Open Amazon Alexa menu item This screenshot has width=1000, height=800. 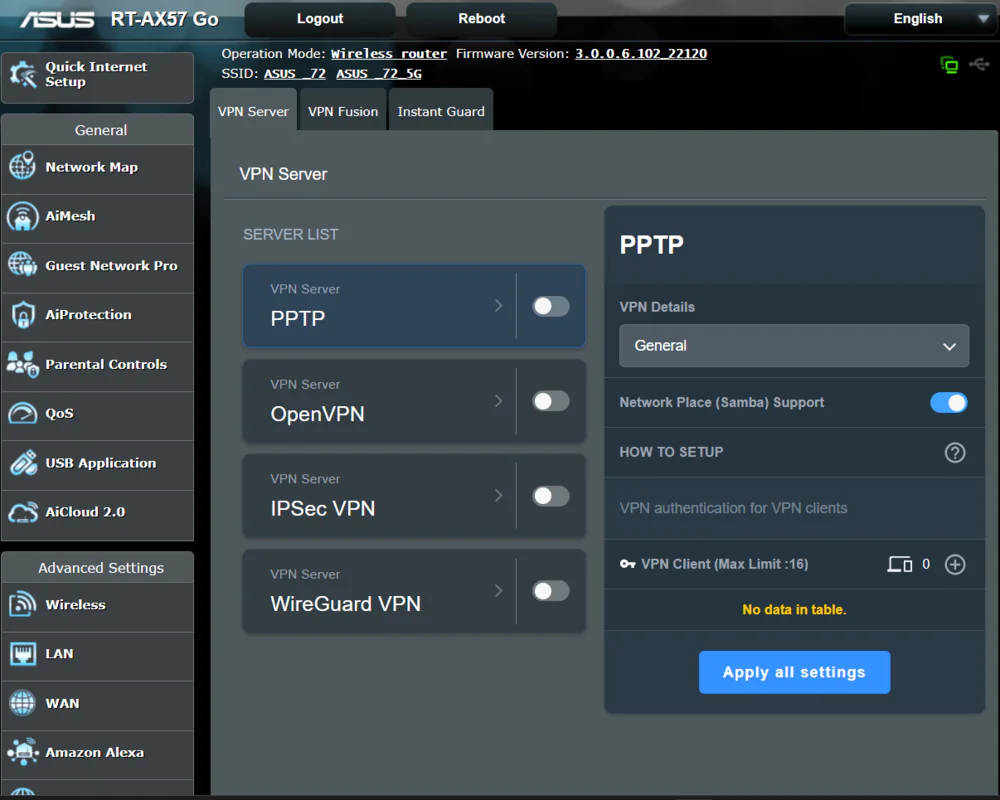click(x=98, y=753)
